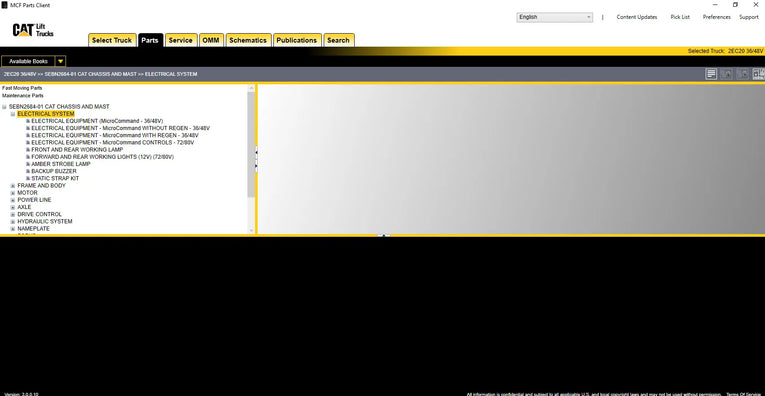Click page icon beside FORWARD AND REAR WORKING LIGHTS
This screenshot has width=765, height=396.
click(28, 157)
